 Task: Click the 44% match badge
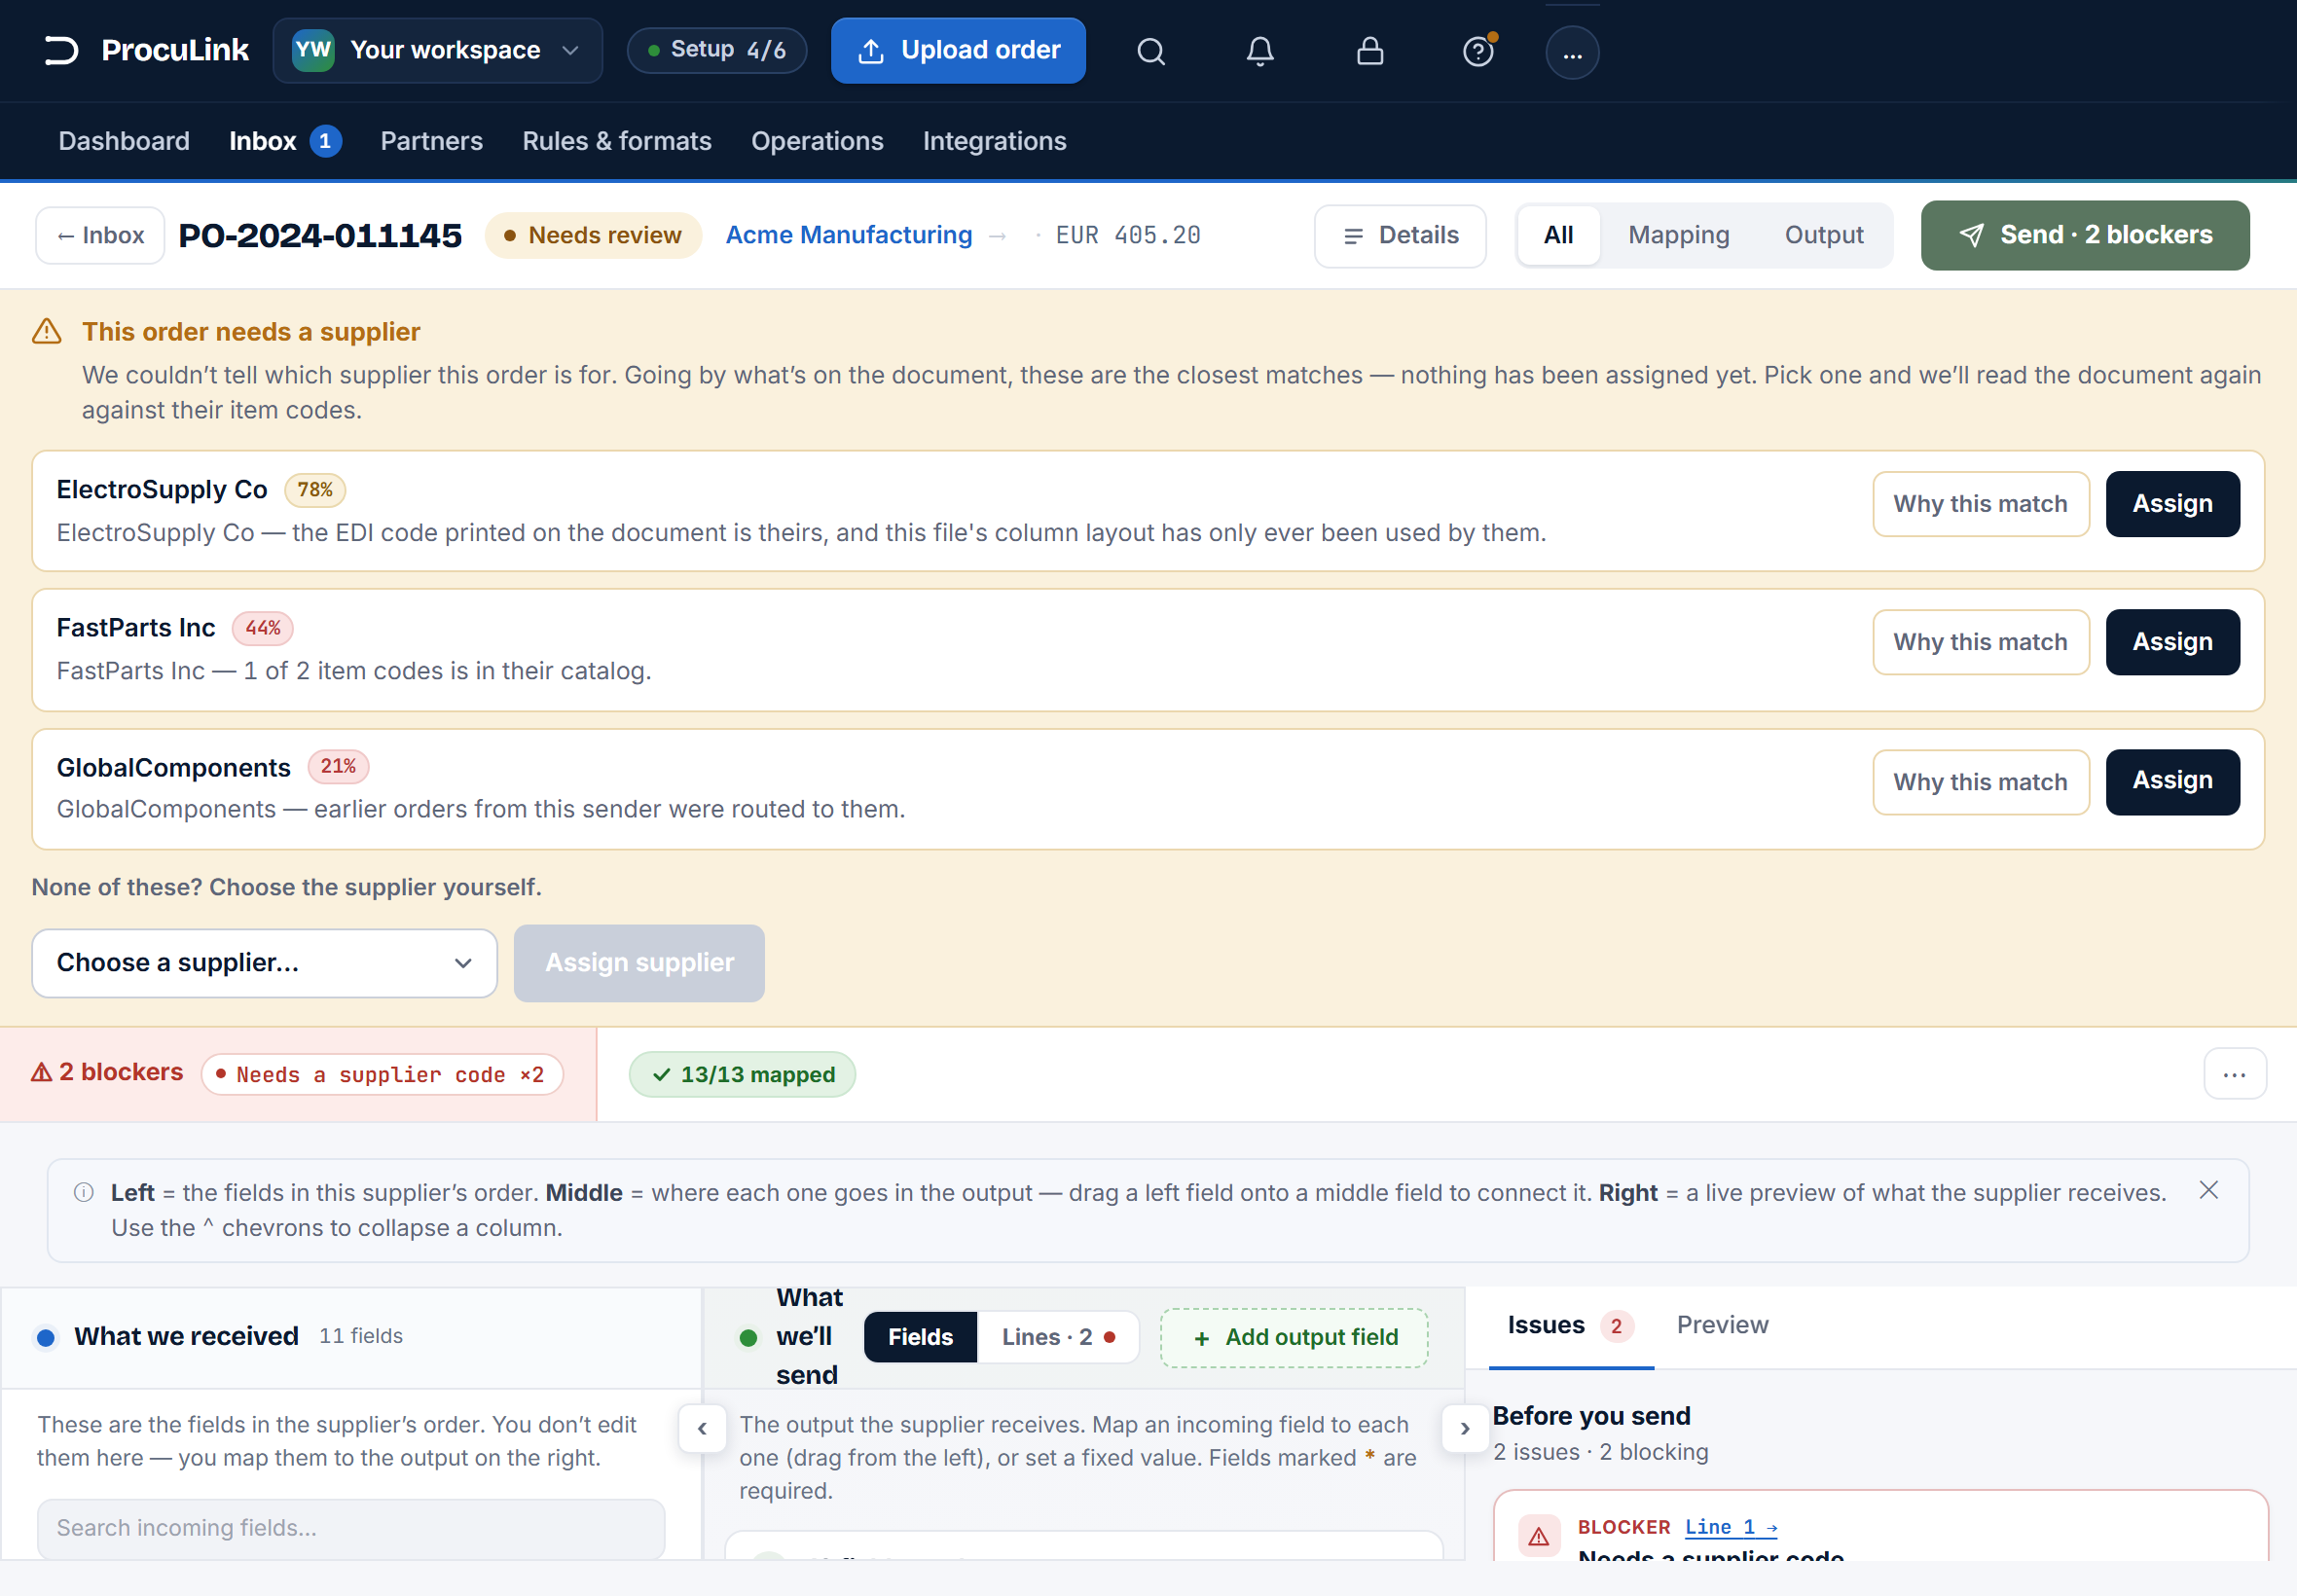coord(263,628)
